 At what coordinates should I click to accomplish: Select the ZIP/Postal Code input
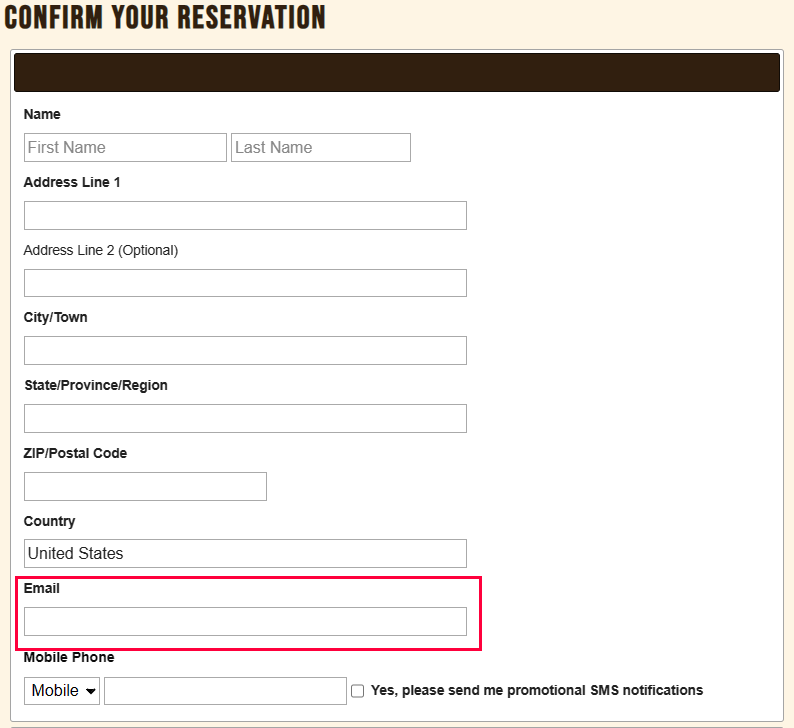point(145,486)
